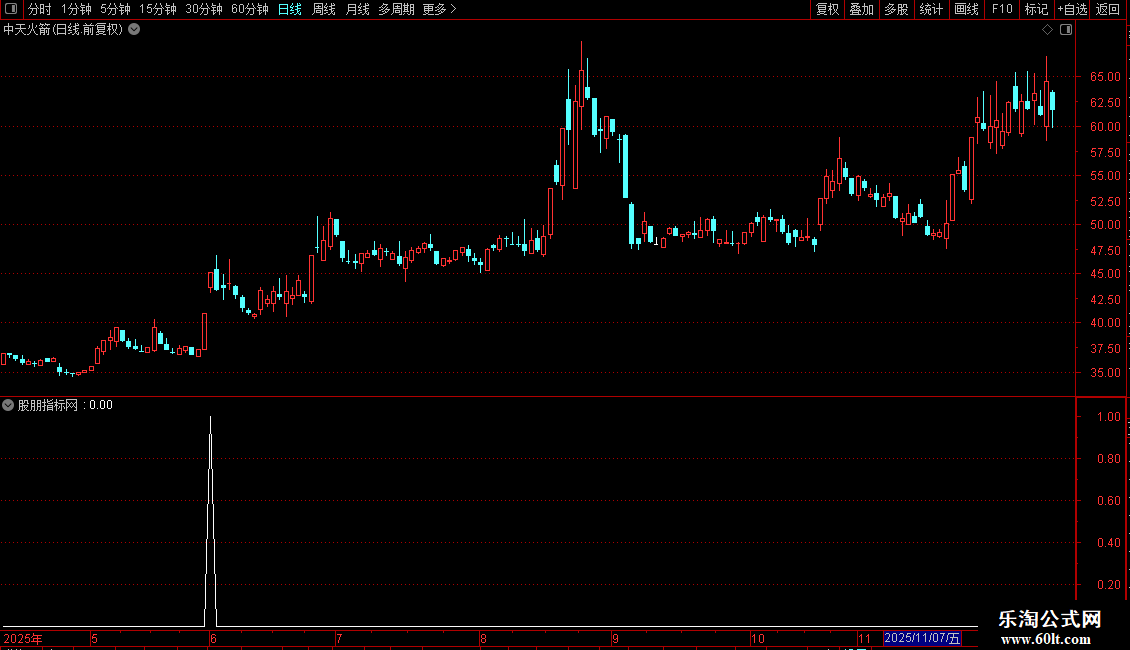Select the 30分钟 period
Viewport: 1130px width, 650px height.
(x=204, y=9)
